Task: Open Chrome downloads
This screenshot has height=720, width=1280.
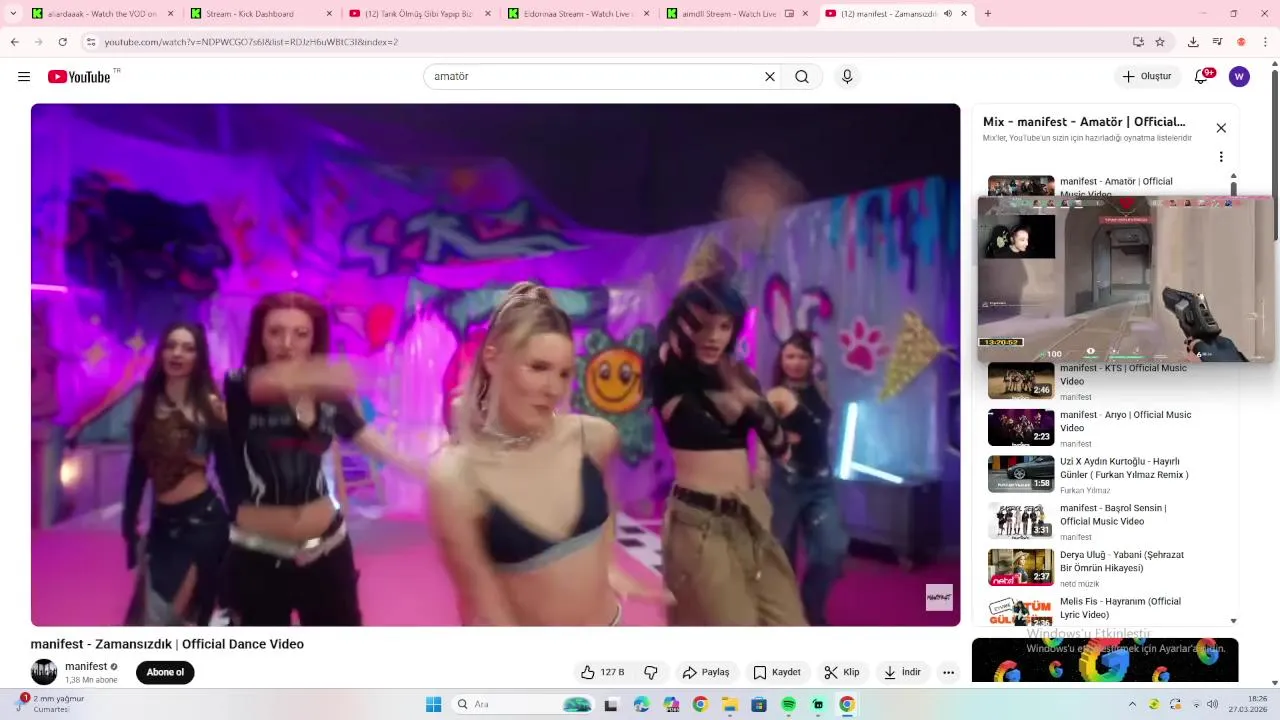Action: click(x=1193, y=42)
